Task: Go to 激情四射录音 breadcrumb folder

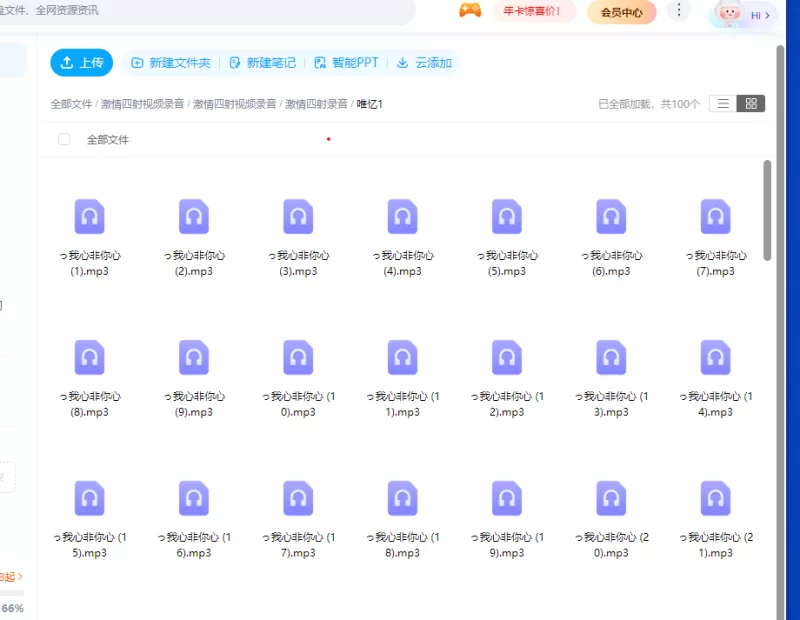Action: tap(316, 104)
